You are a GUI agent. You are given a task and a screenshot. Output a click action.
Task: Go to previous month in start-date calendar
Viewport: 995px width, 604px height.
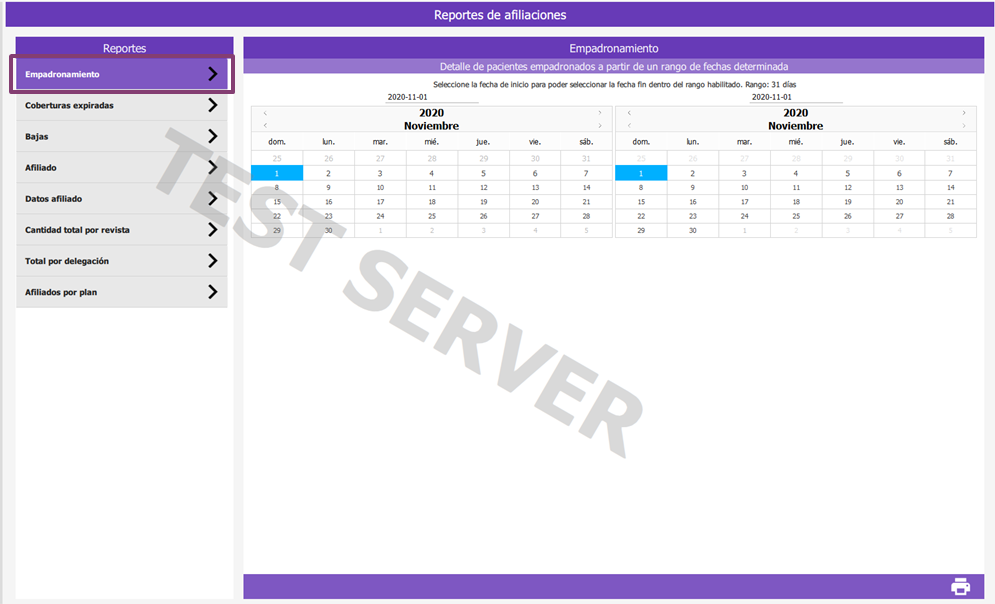[265, 126]
